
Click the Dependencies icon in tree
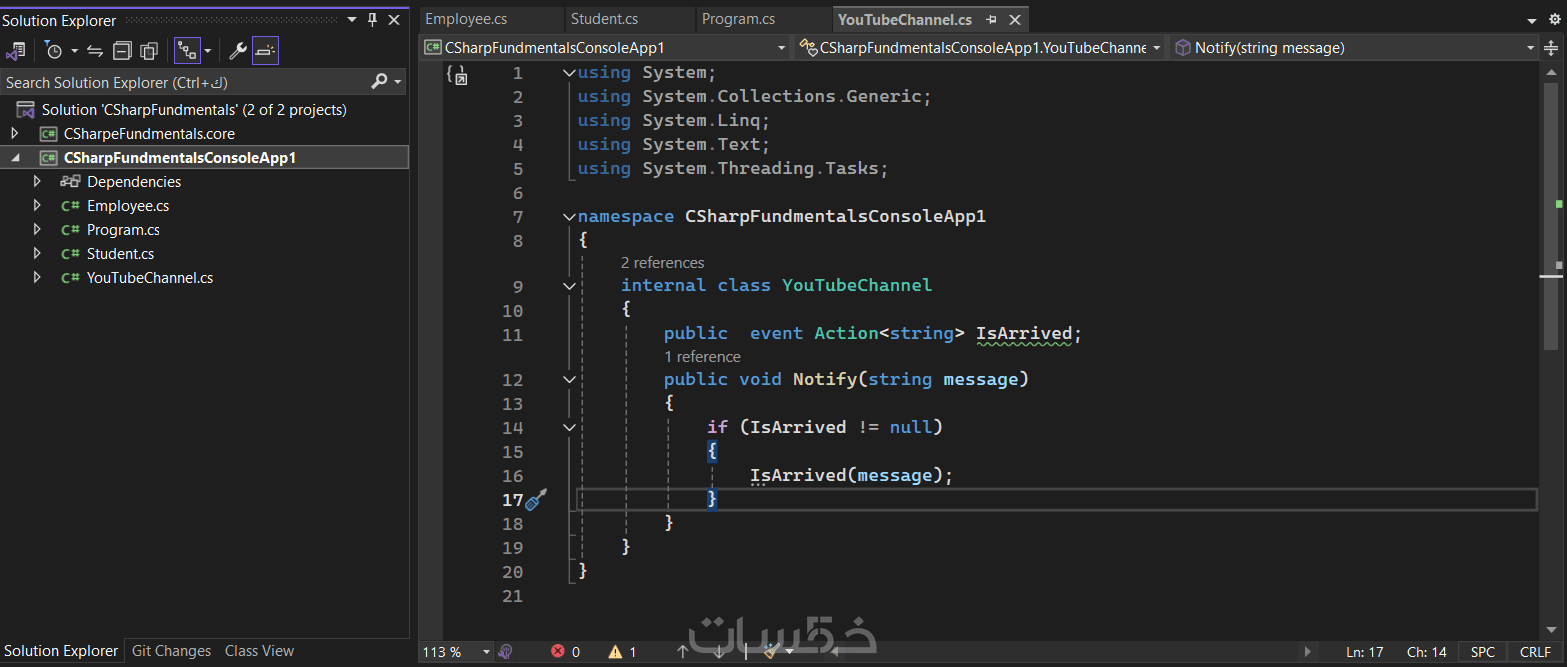[x=70, y=181]
